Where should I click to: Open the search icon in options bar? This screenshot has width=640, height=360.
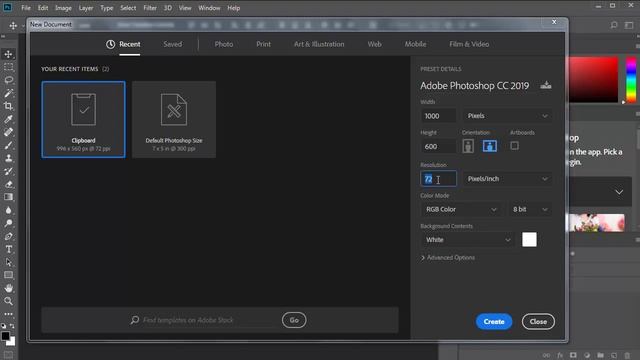pyautogui.click(x=613, y=25)
